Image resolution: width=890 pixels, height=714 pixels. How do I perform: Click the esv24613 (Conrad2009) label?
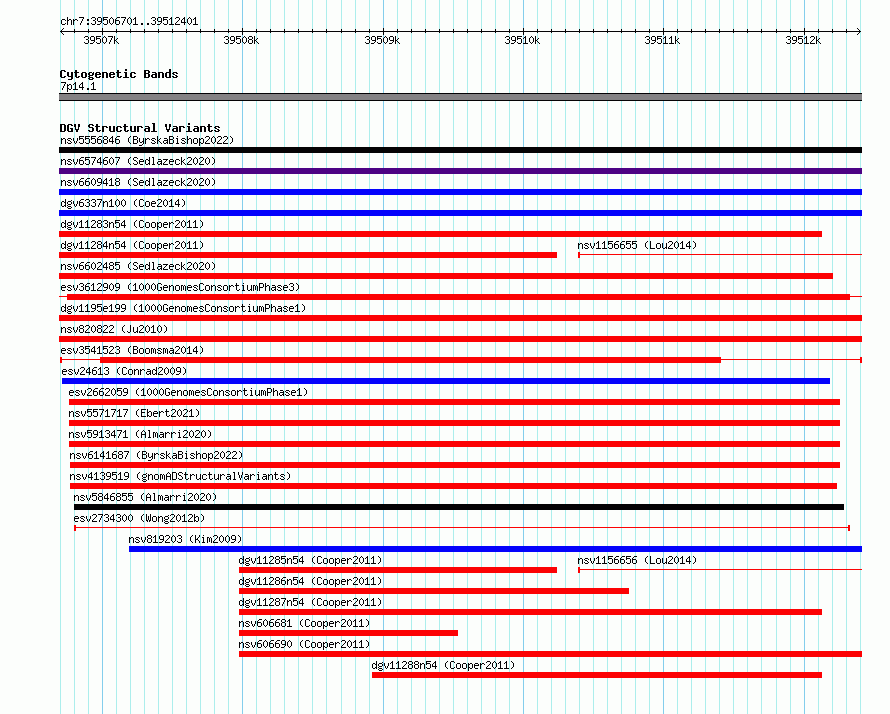click(x=124, y=371)
